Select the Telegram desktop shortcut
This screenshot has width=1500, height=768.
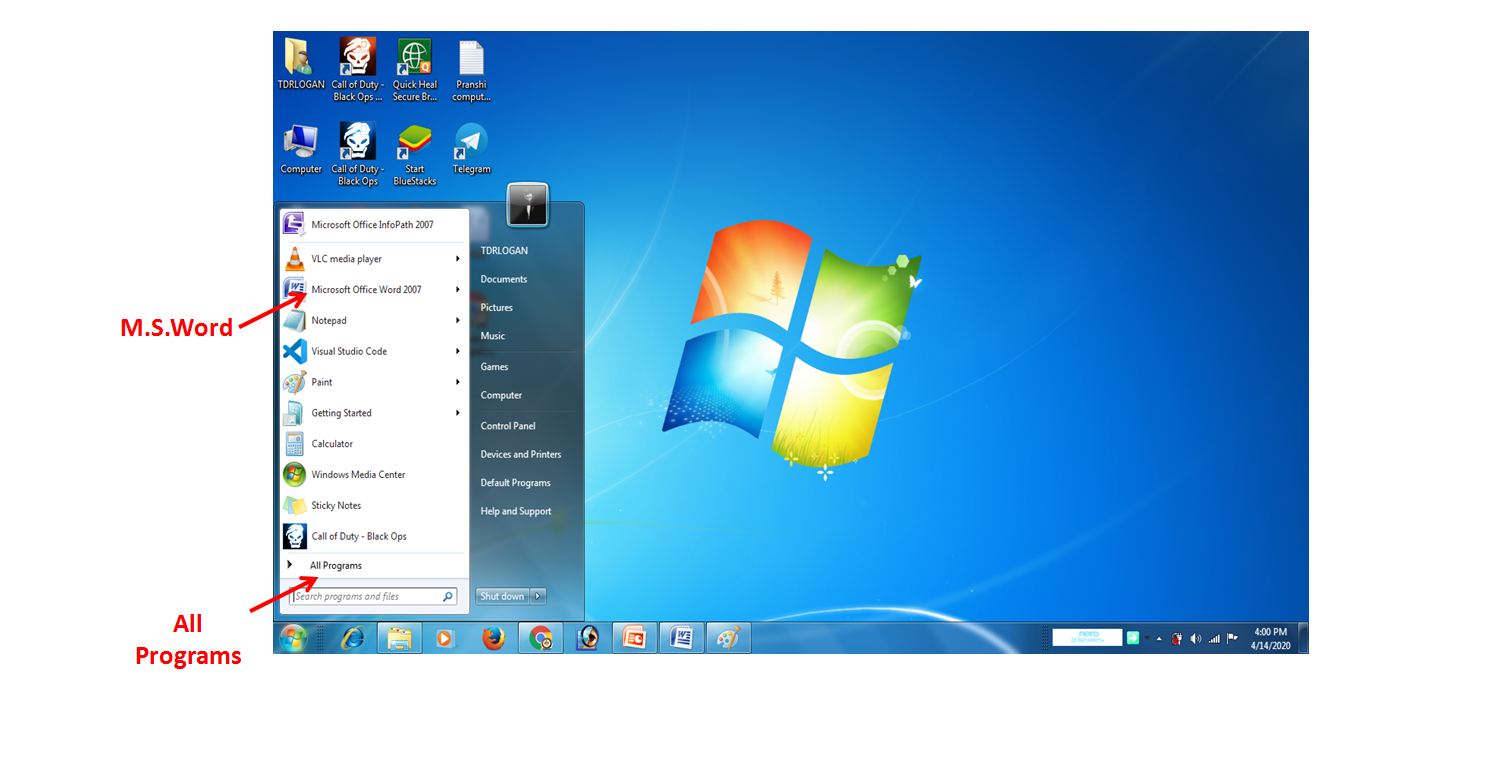click(x=471, y=149)
